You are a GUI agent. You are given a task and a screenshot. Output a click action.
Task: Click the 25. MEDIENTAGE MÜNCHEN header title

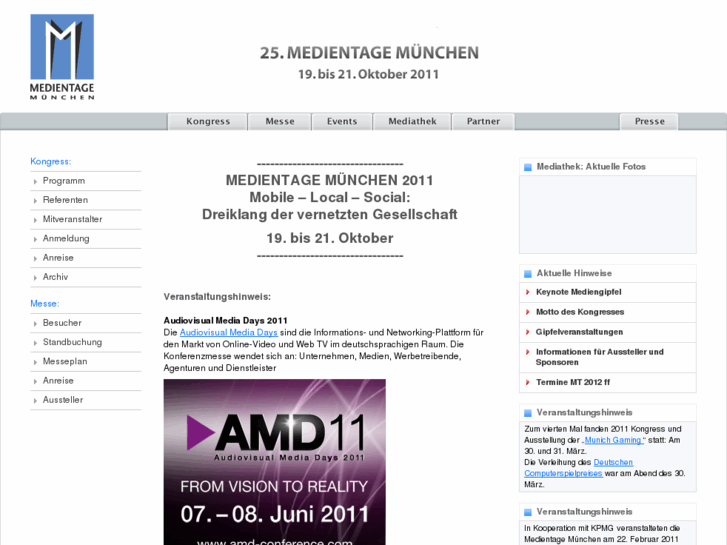tap(369, 53)
